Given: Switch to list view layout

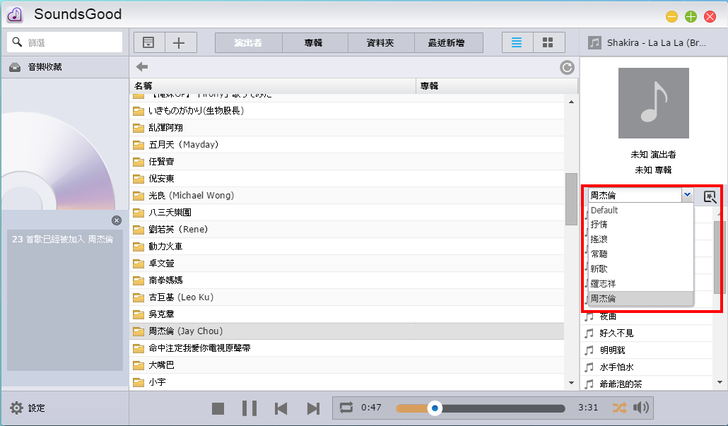Looking at the screenshot, I should [x=516, y=42].
